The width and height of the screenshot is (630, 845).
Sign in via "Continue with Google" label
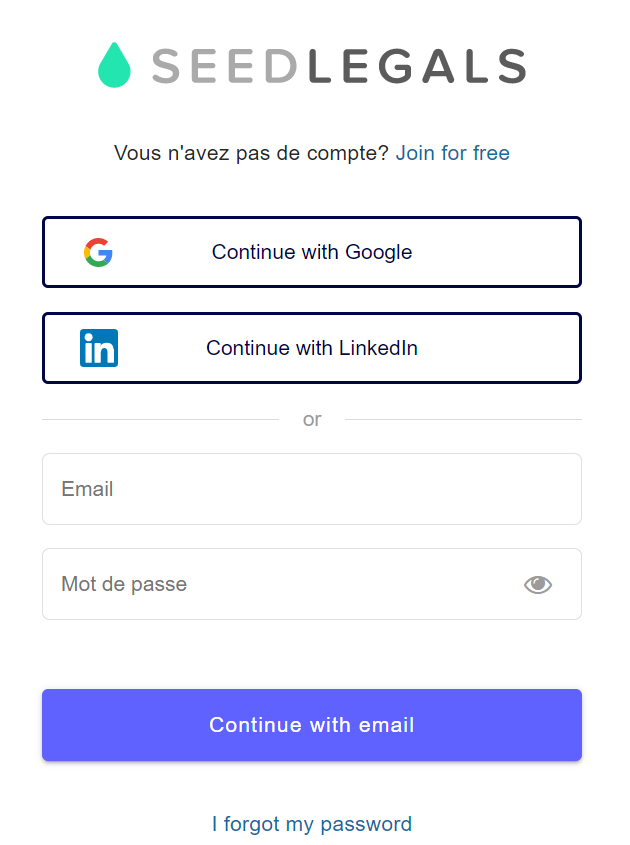[x=312, y=252]
